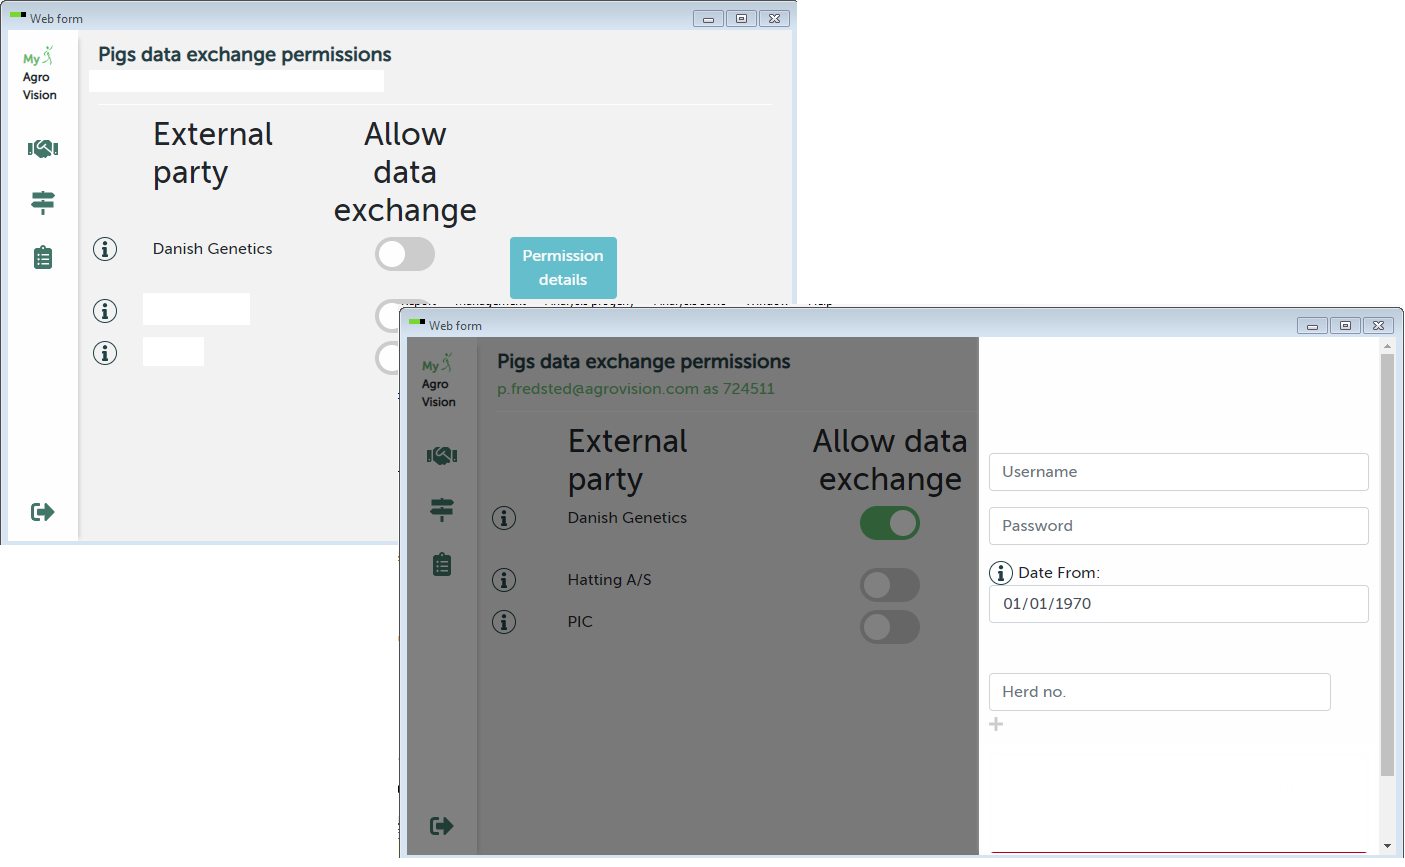Click p.fredsted@agrovision.com account text
The height and width of the screenshot is (867, 1405).
tap(636, 389)
